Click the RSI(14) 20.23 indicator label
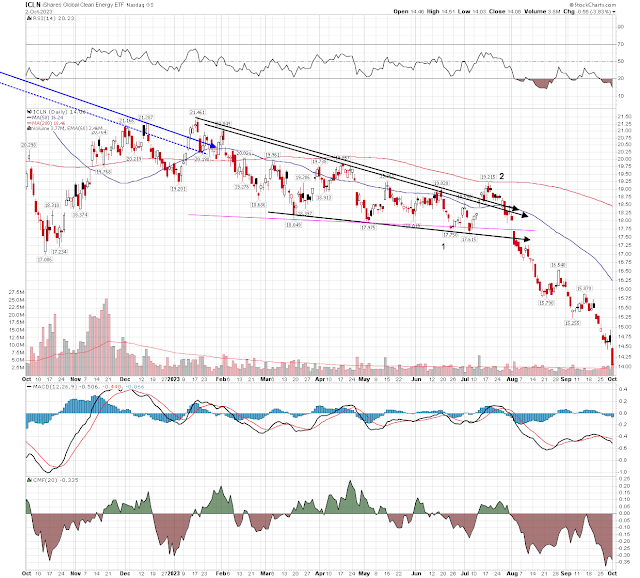Screen dimensions: 640x578 51,18
